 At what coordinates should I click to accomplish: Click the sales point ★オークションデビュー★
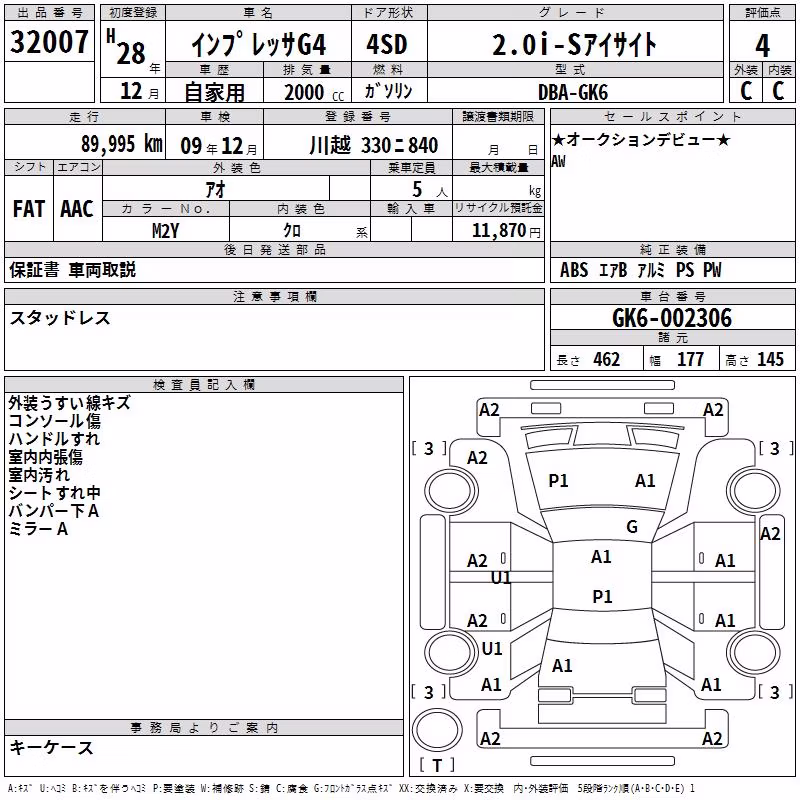click(x=641, y=139)
